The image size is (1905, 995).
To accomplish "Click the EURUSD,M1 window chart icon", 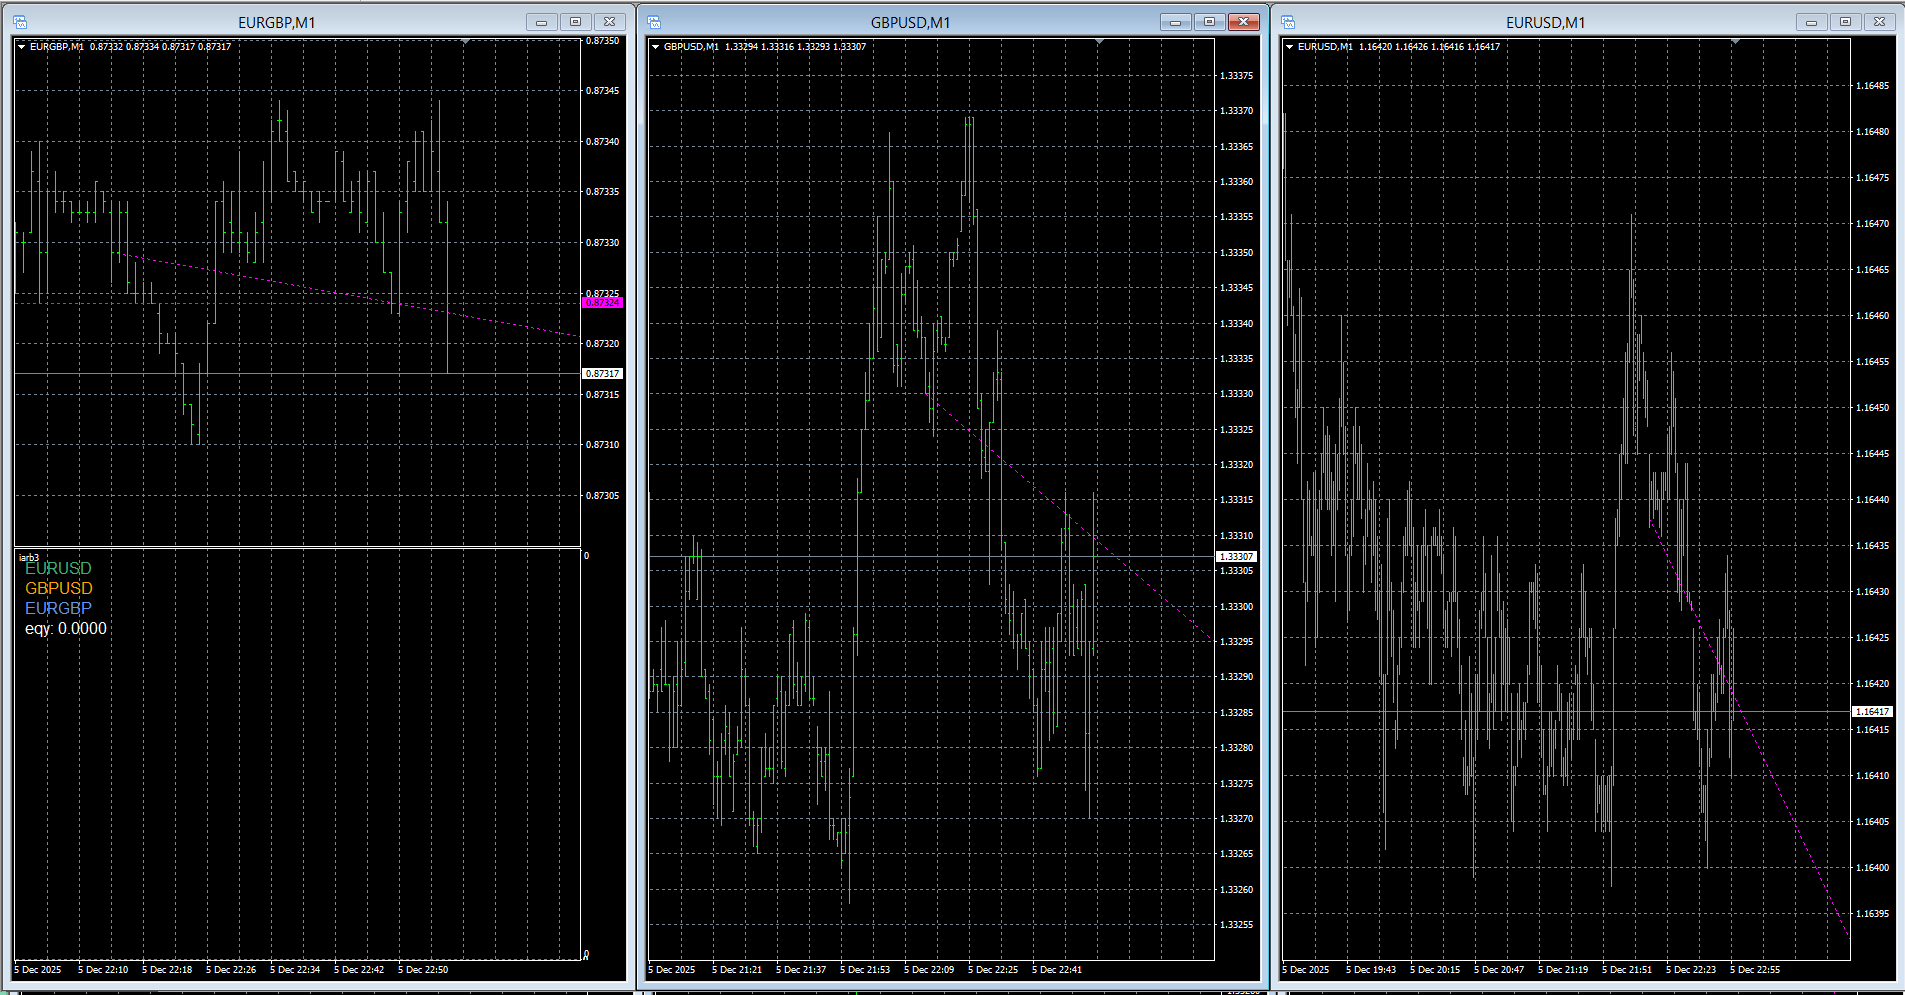I will coord(1288,22).
